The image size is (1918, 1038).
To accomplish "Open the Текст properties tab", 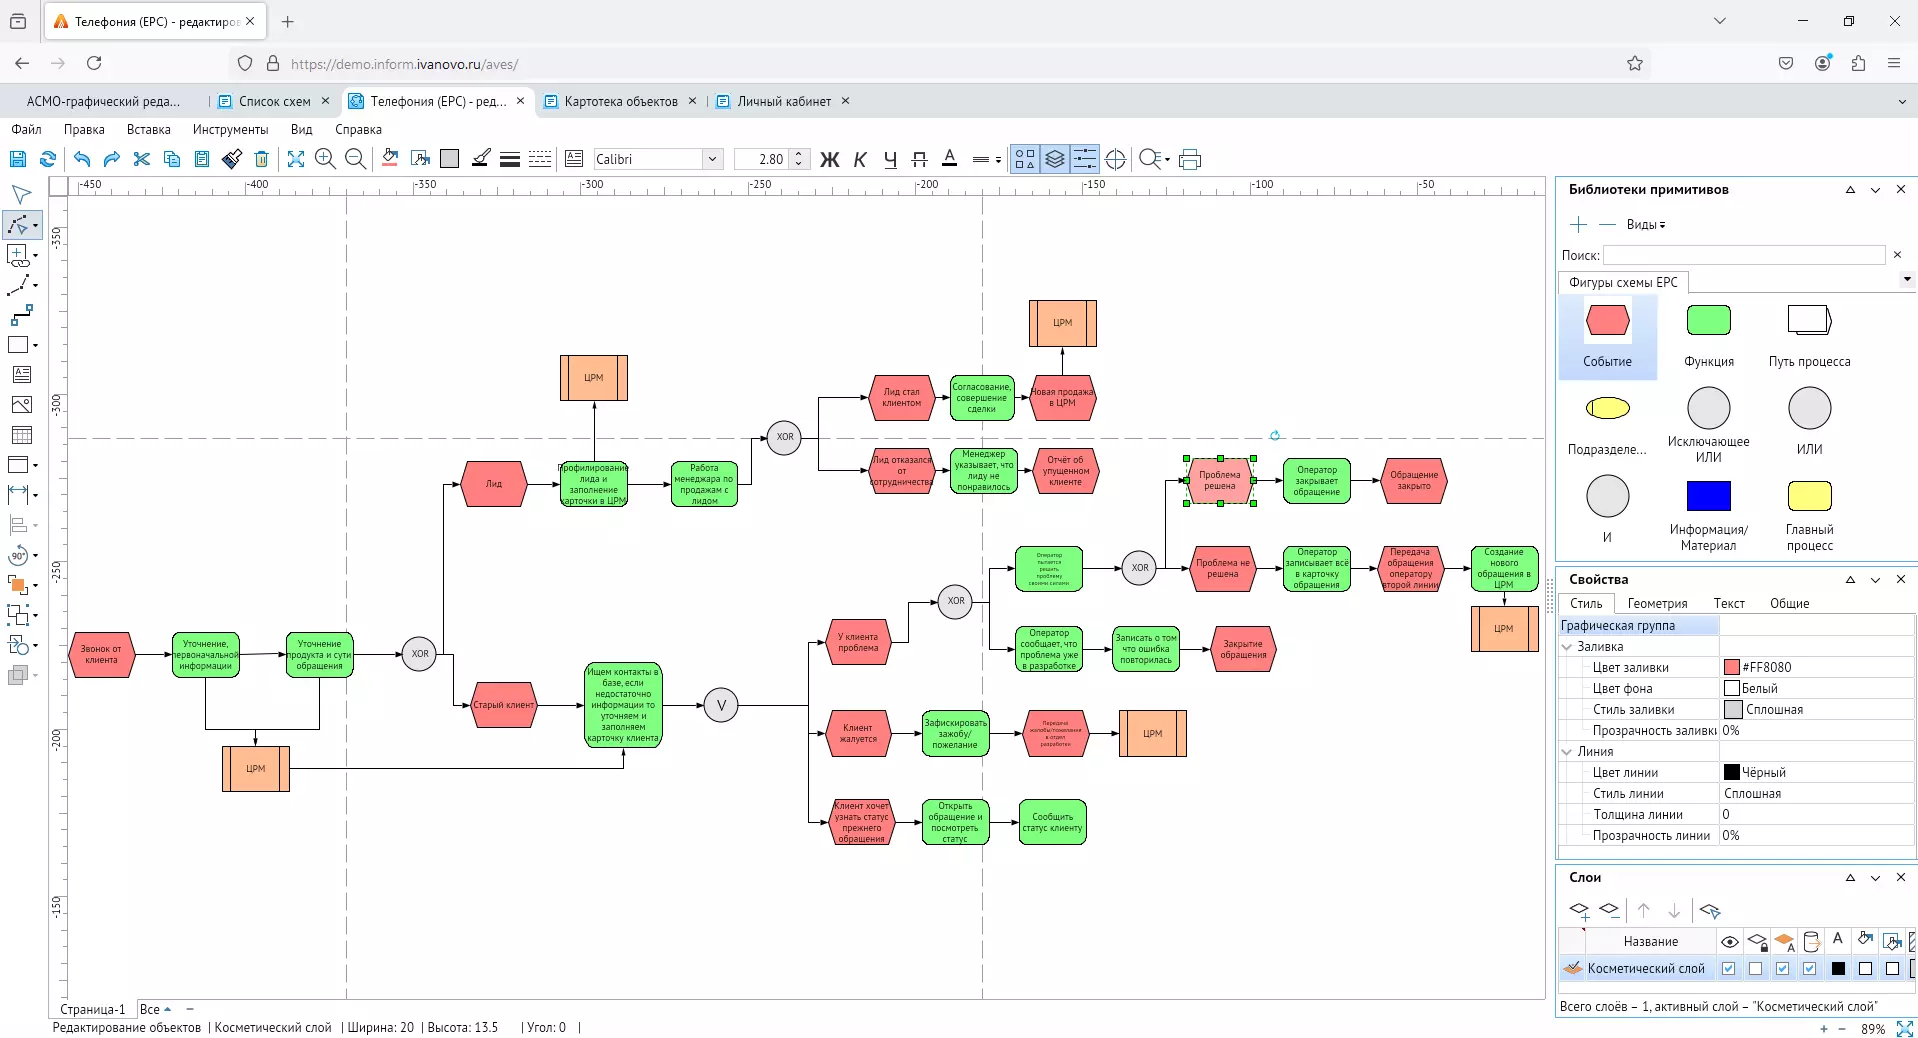I will click(1729, 603).
